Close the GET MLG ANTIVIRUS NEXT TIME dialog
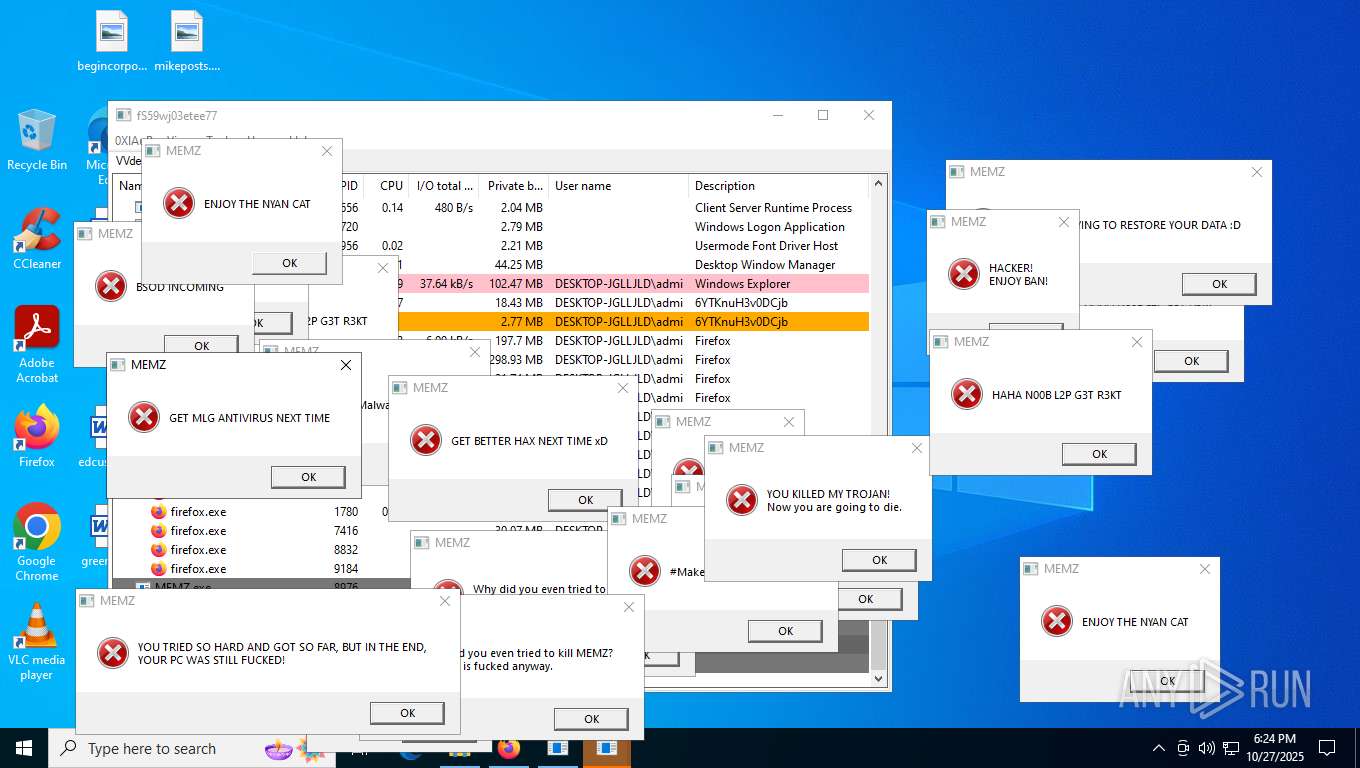This screenshot has width=1360, height=768. coord(345,365)
